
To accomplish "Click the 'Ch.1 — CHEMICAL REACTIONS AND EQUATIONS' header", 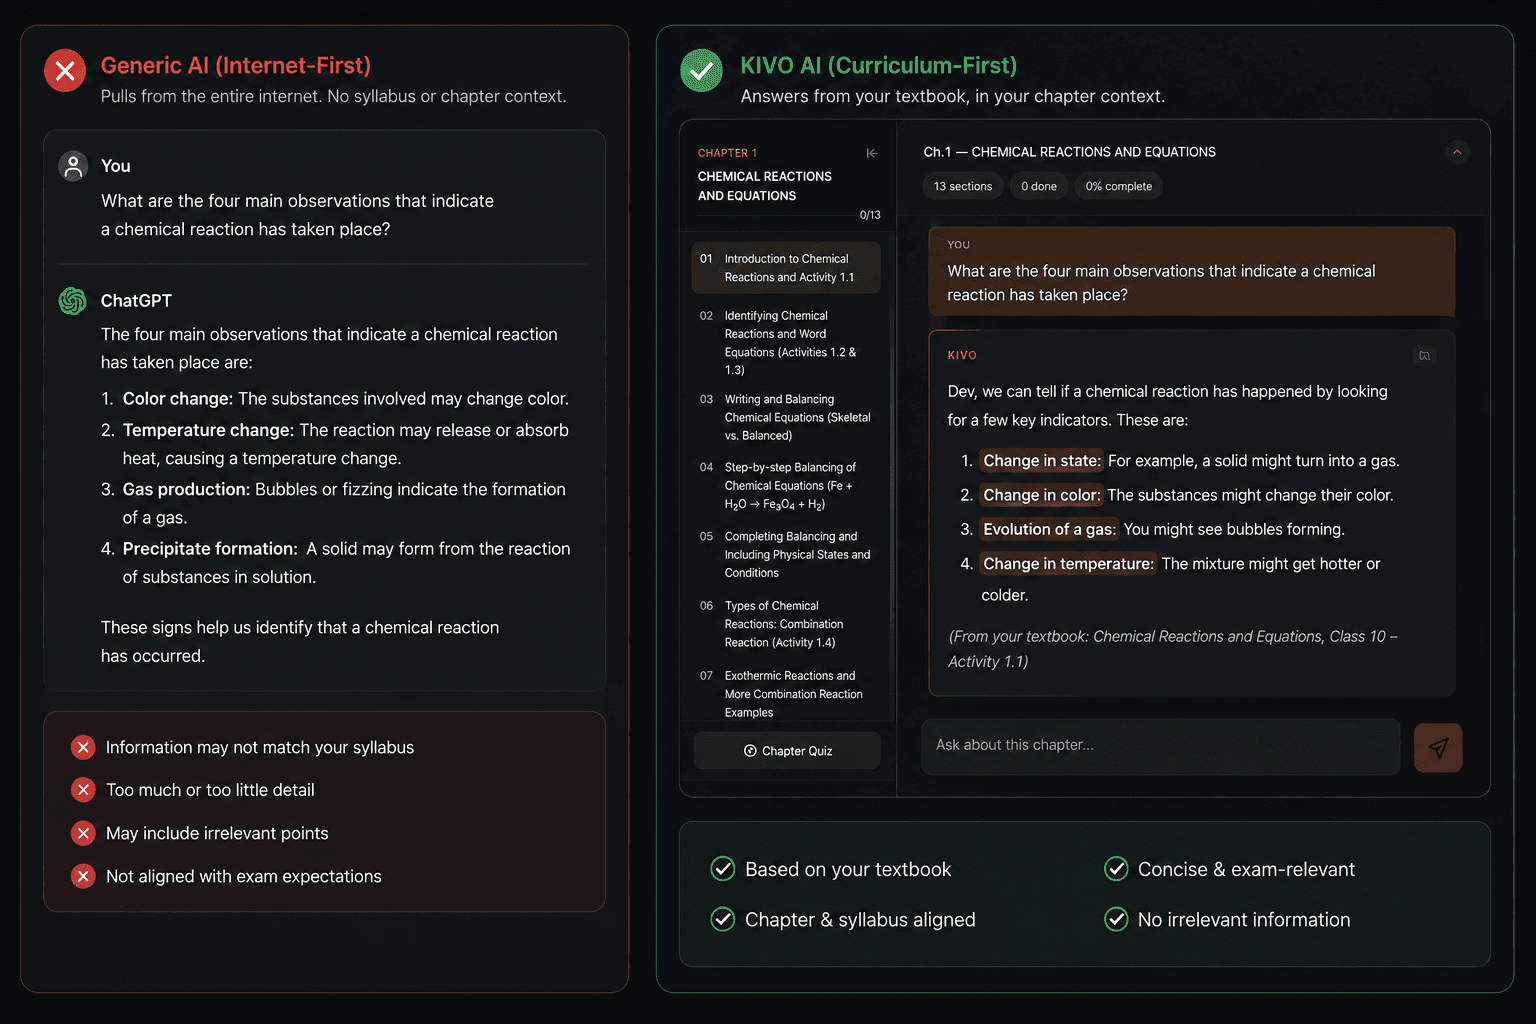I will tap(1070, 152).
